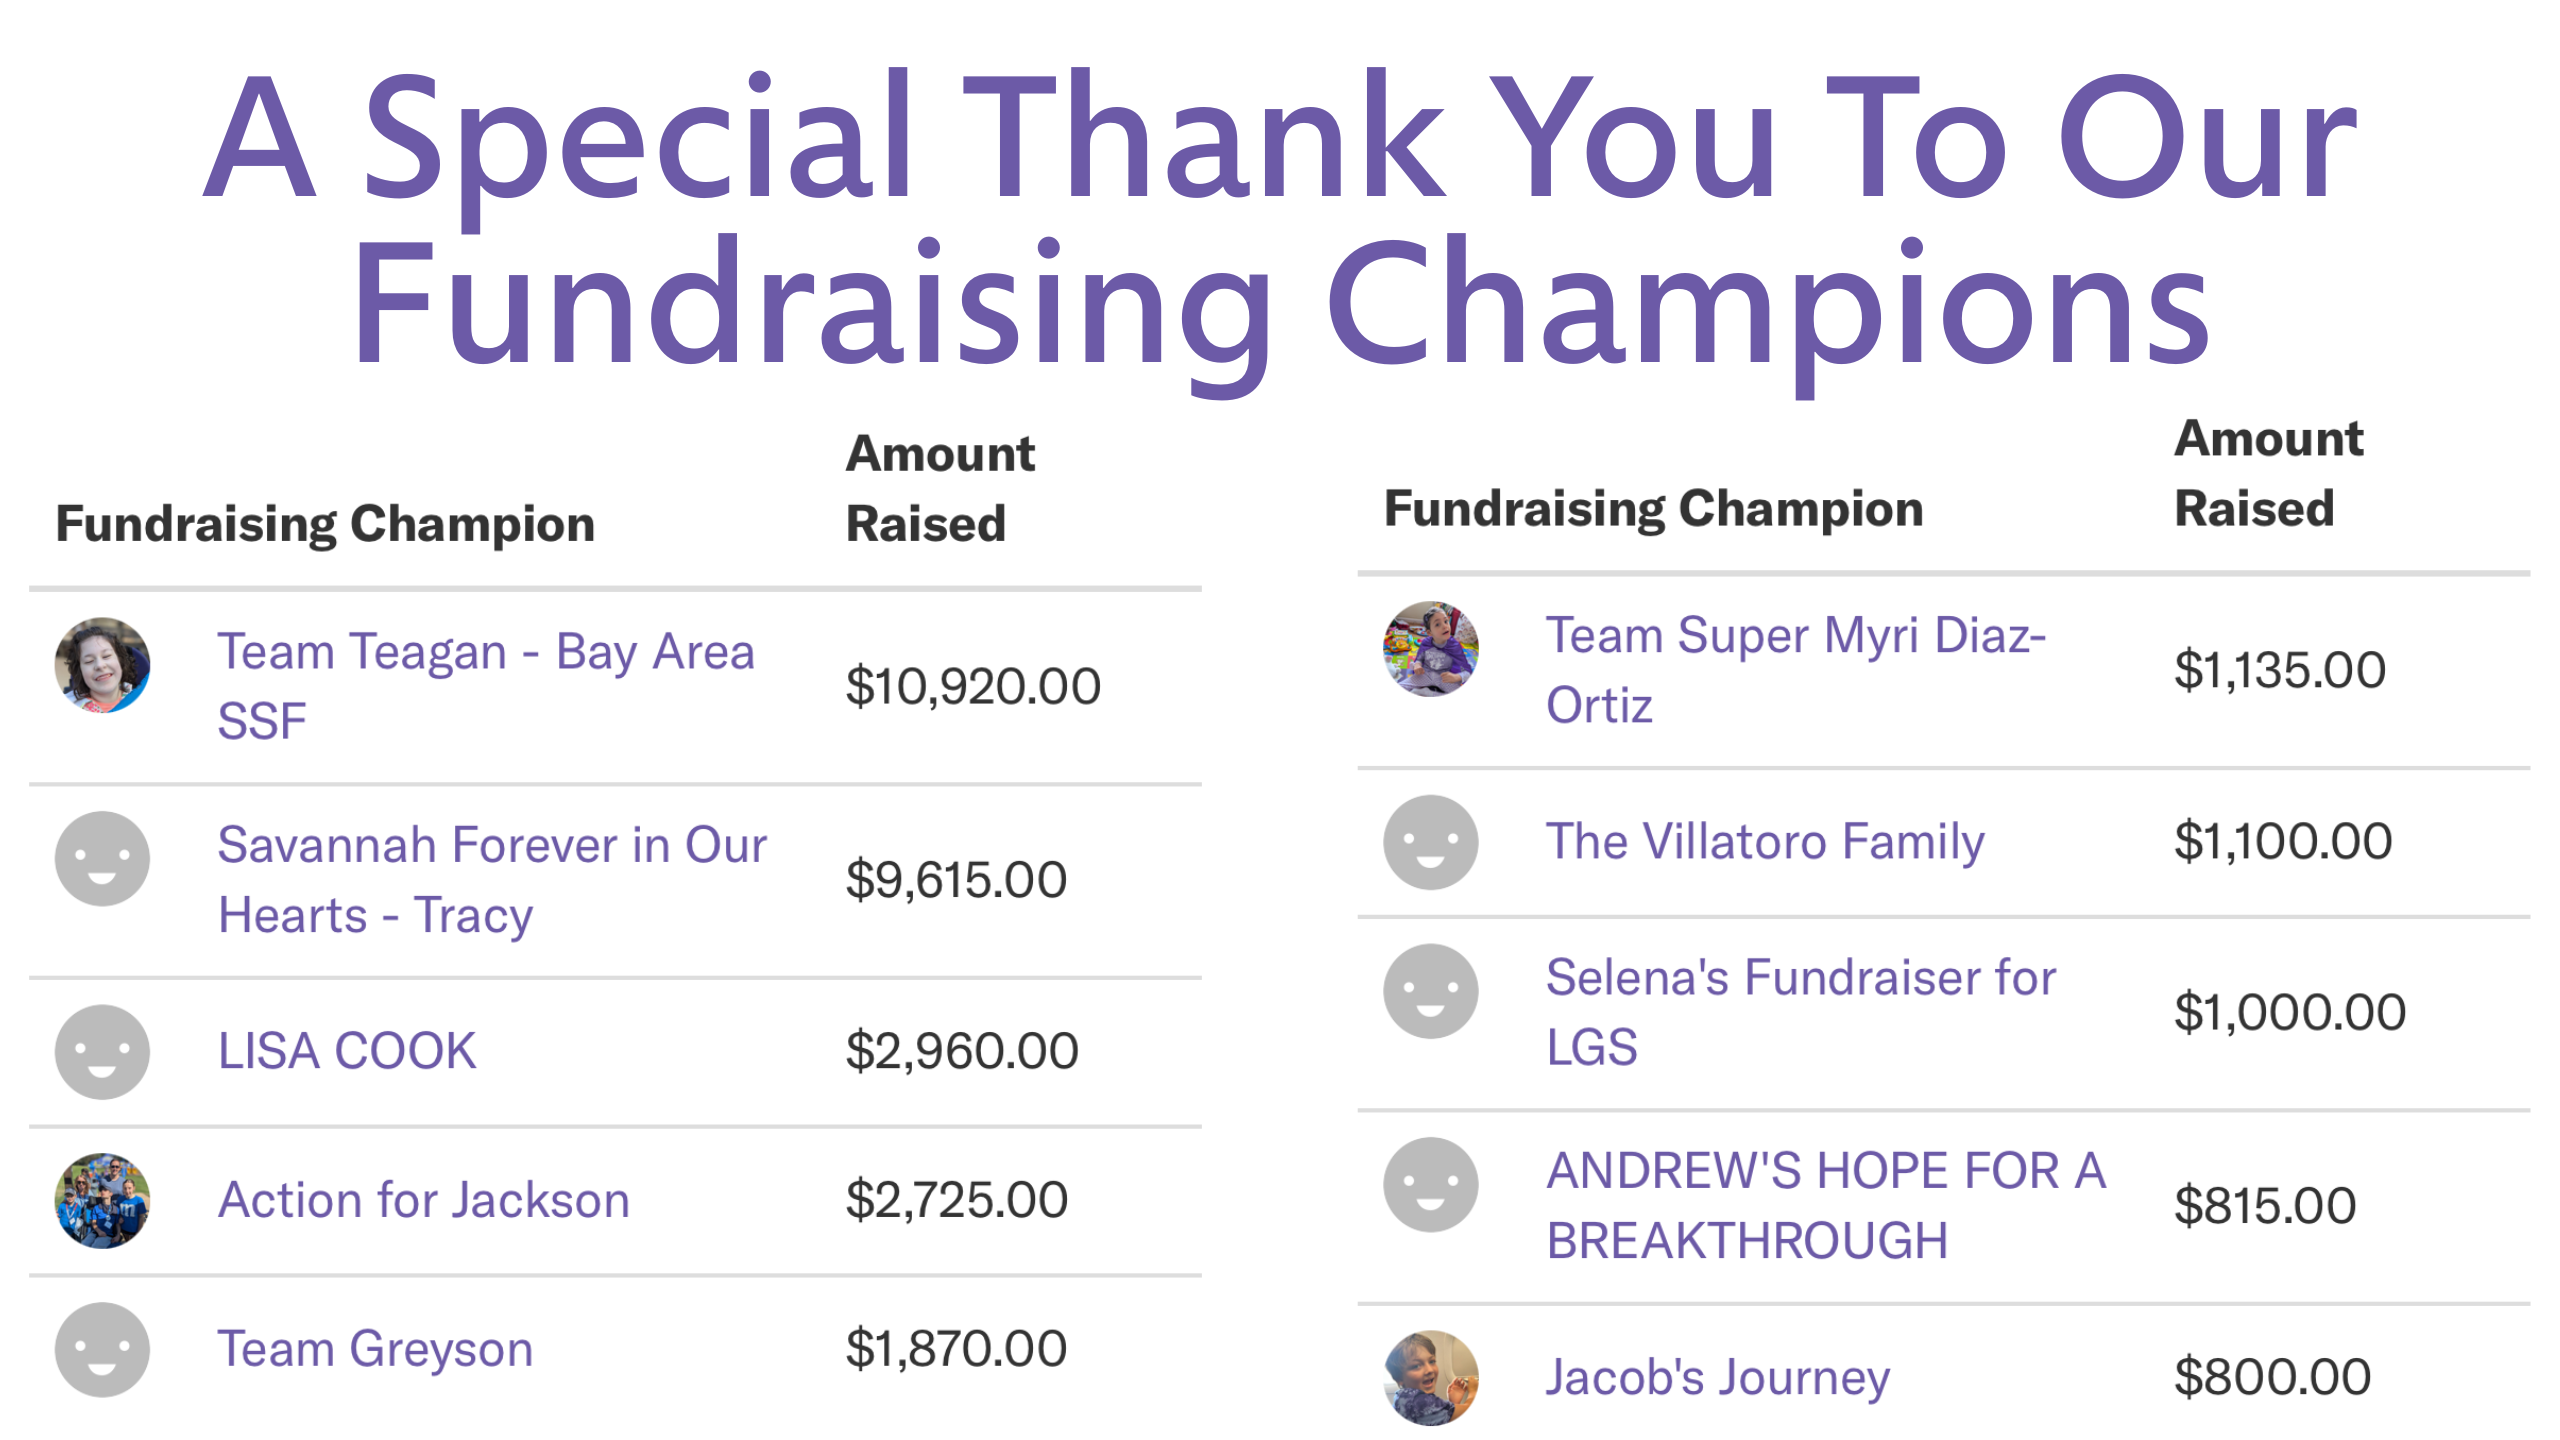2560x1440 pixels.
Task: Click Jacob's Journey photo avatar
Action: coord(1431,1378)
